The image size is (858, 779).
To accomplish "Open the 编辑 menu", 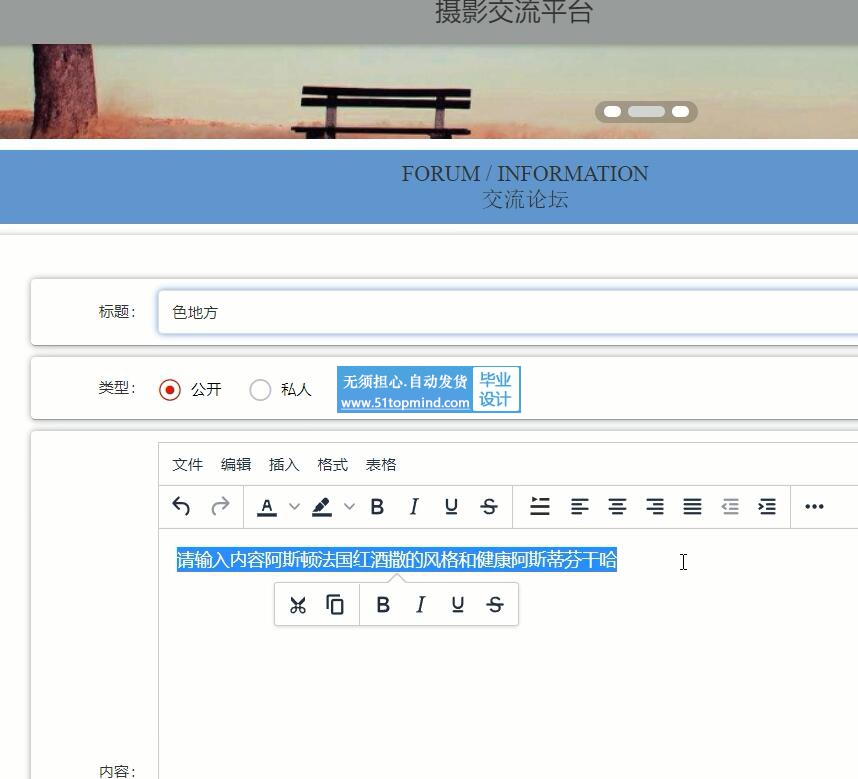I will click(236, 465).
